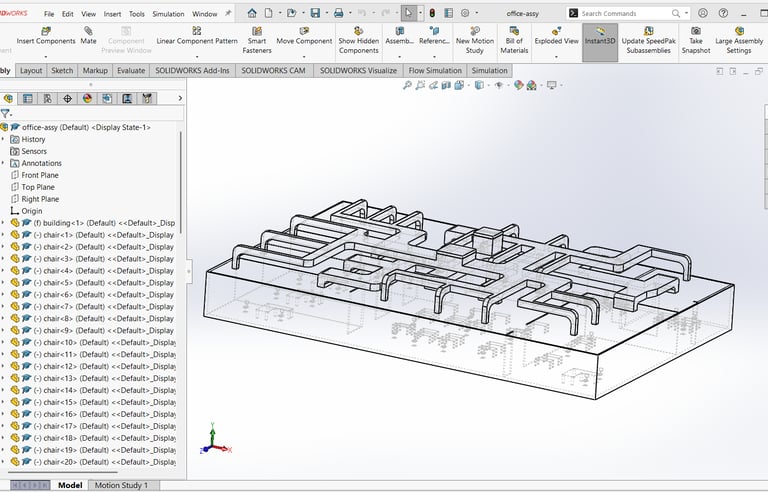Select the Linear Component Pattern tool
Image resolution: width=768 pixels, height=492 pixels.
point(197,36)
